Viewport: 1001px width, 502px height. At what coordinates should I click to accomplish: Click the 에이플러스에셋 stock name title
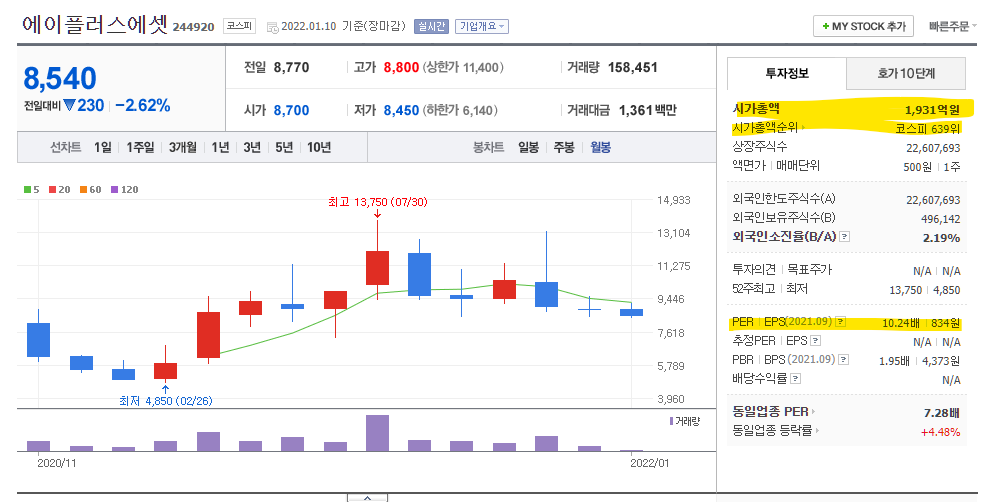point(94,24)
